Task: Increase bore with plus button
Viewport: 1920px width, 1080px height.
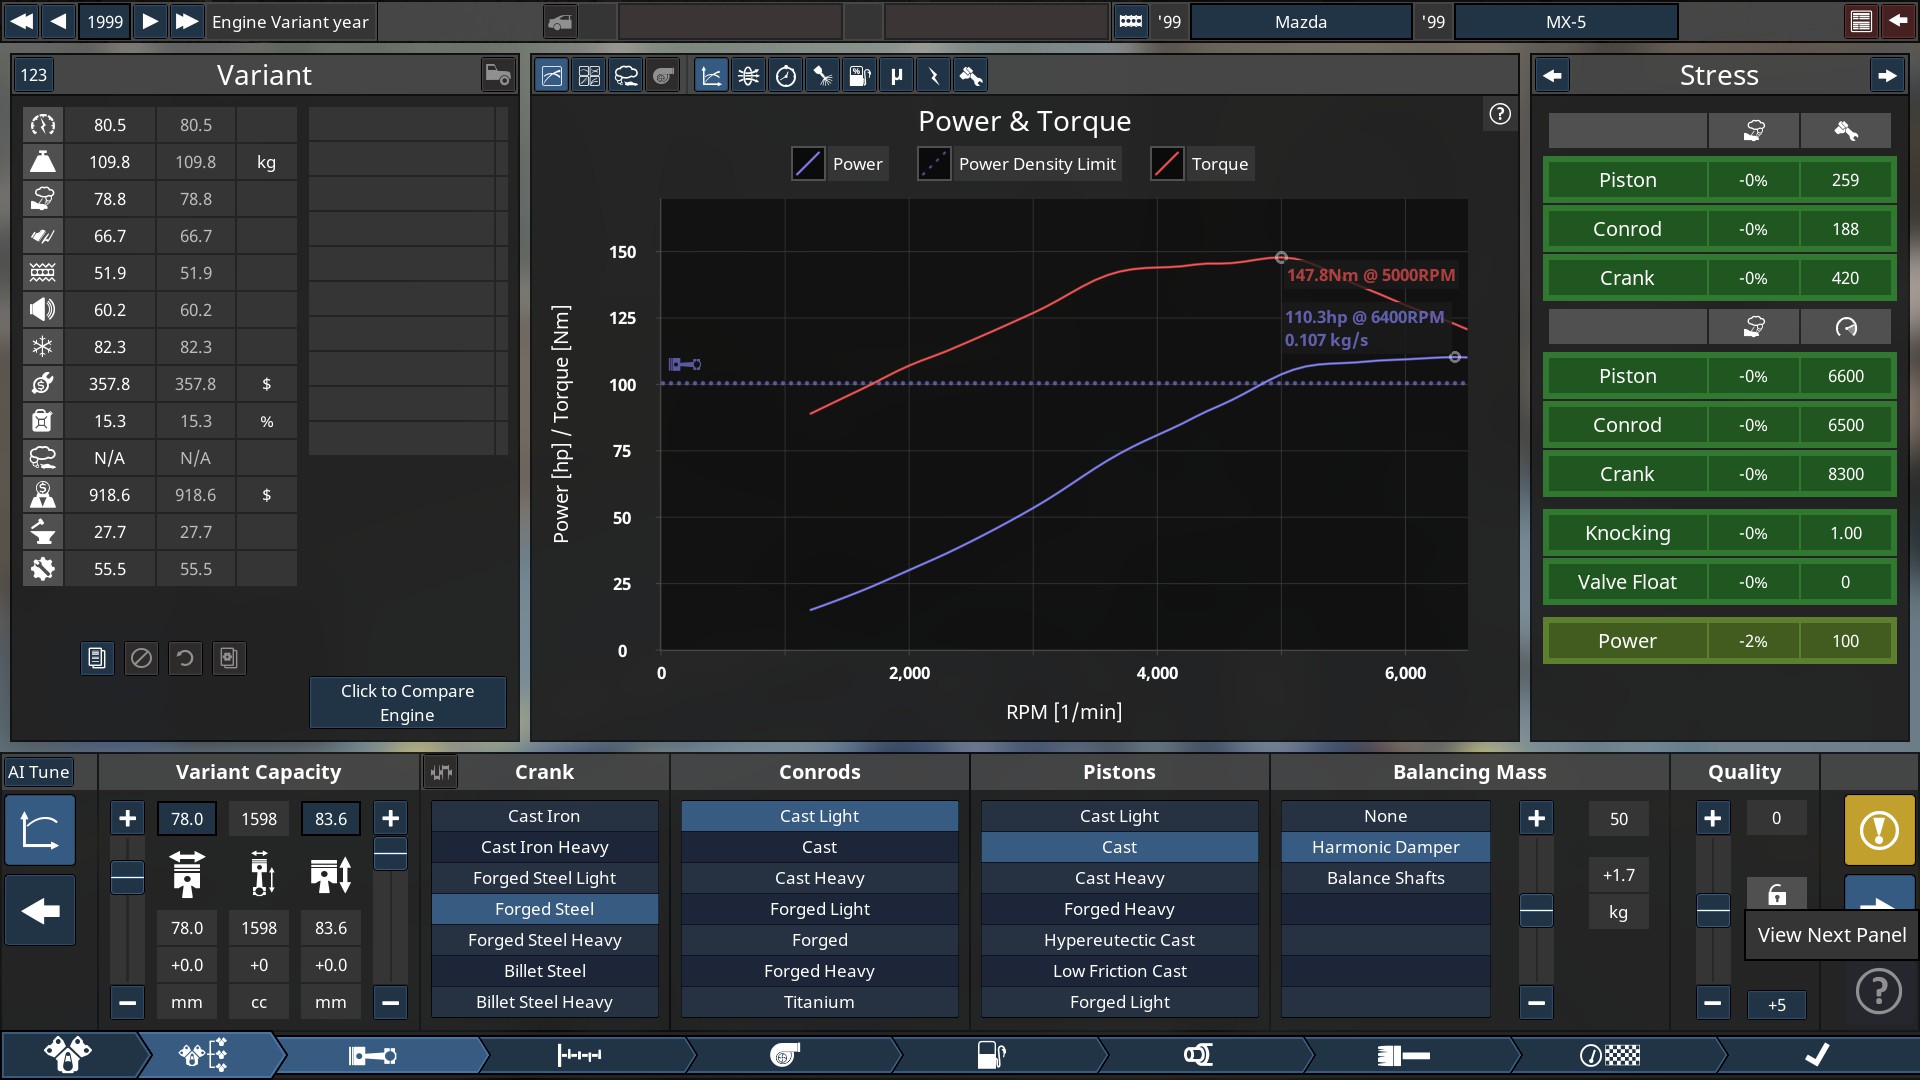Action: coord(127,819)
